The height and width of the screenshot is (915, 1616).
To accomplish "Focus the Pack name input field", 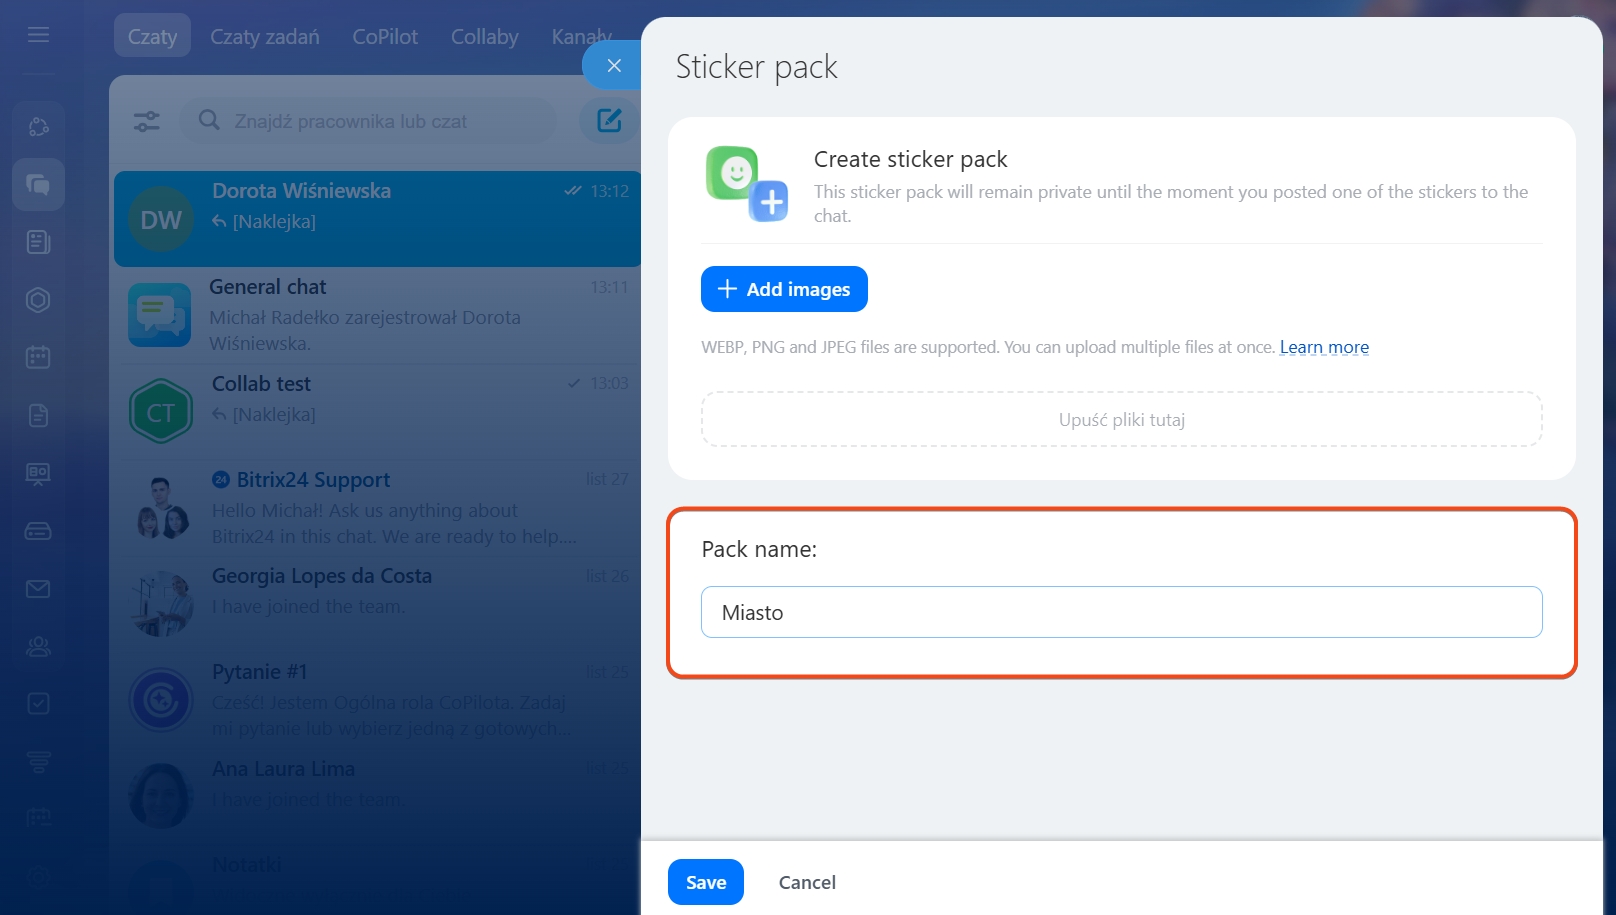I will (1121, 612).
